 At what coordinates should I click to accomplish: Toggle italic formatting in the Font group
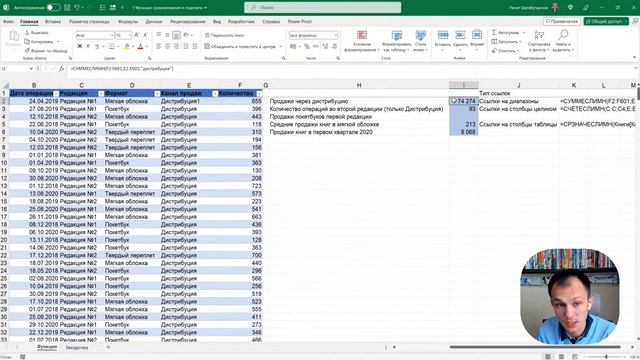[88, 47]
